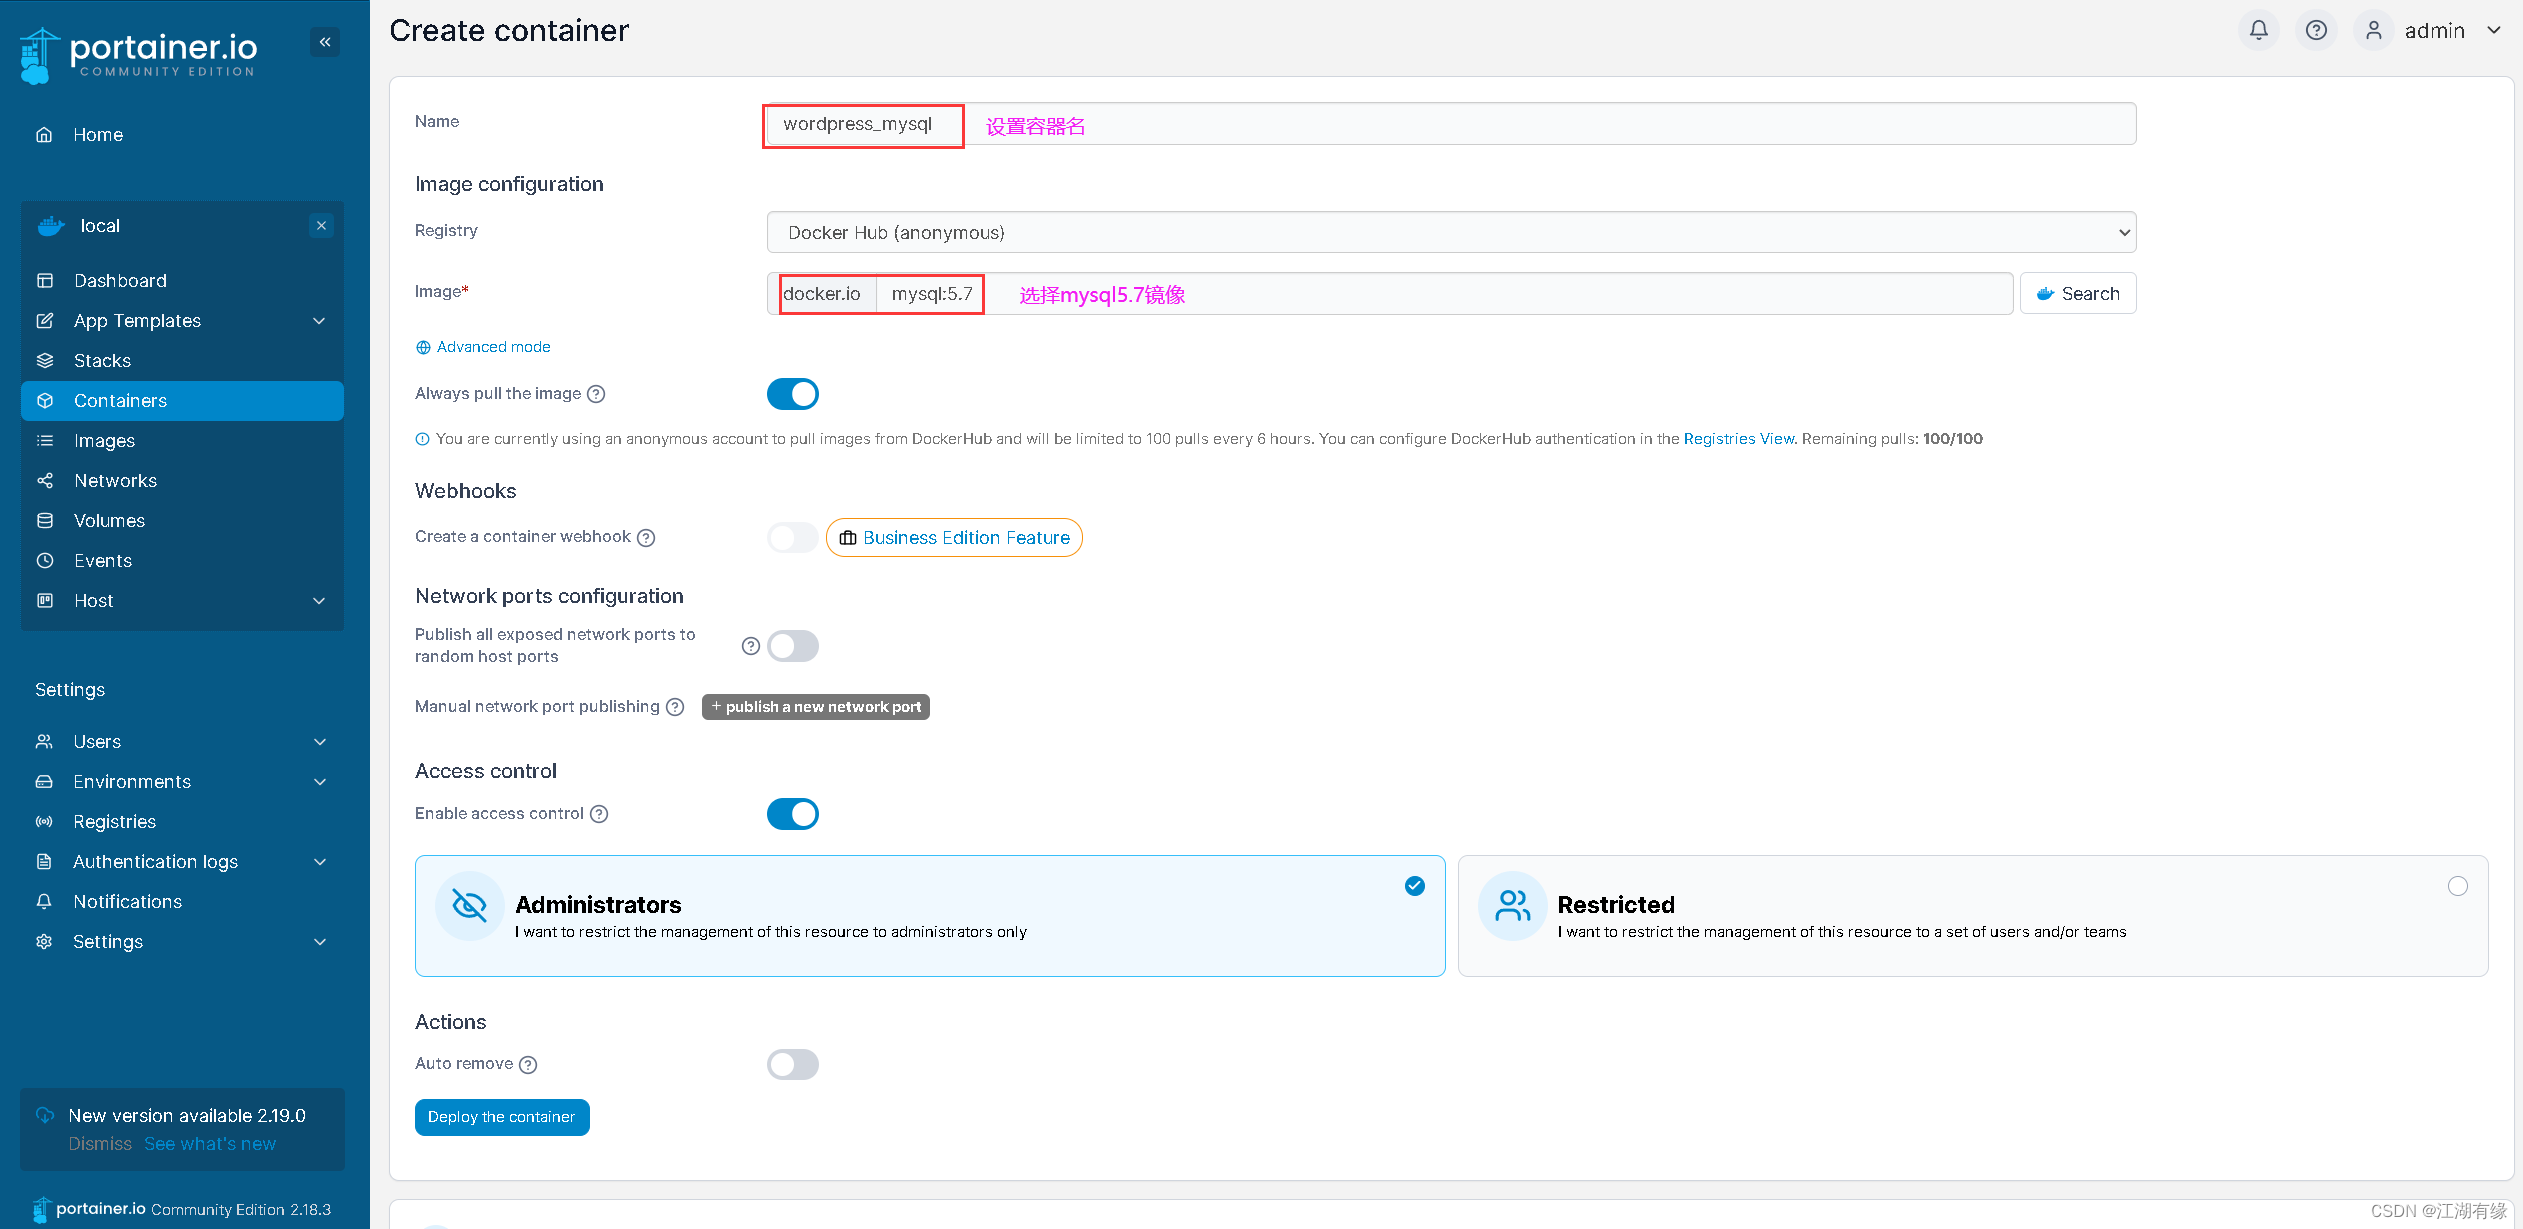This screenshot has width=2523, height=1229.
Task: Toggle Auto remove switch
Action: click(x=795, y=1062)
